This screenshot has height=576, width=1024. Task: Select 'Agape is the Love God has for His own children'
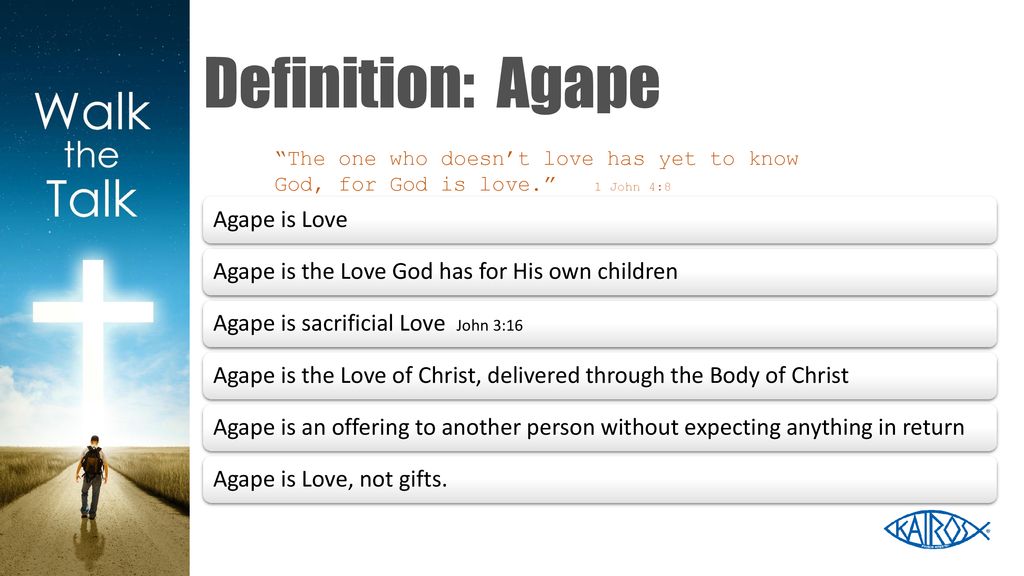click(x=600, y=272)
